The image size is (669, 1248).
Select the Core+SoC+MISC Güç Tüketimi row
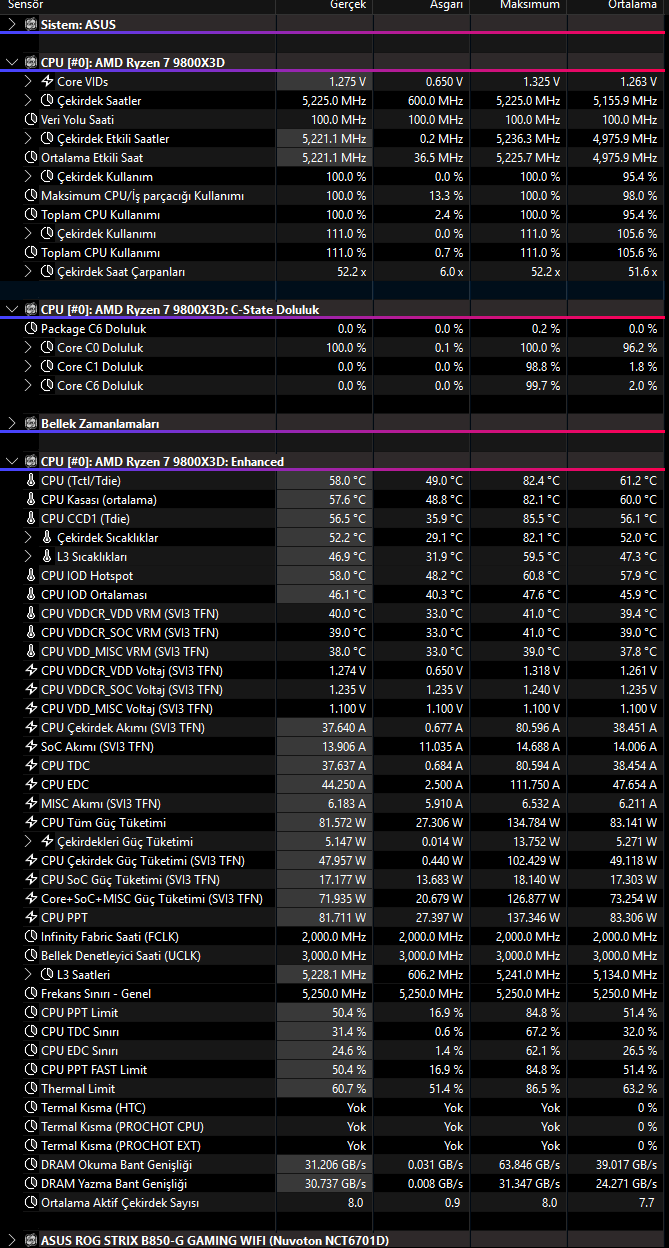[x=333, y=899]
